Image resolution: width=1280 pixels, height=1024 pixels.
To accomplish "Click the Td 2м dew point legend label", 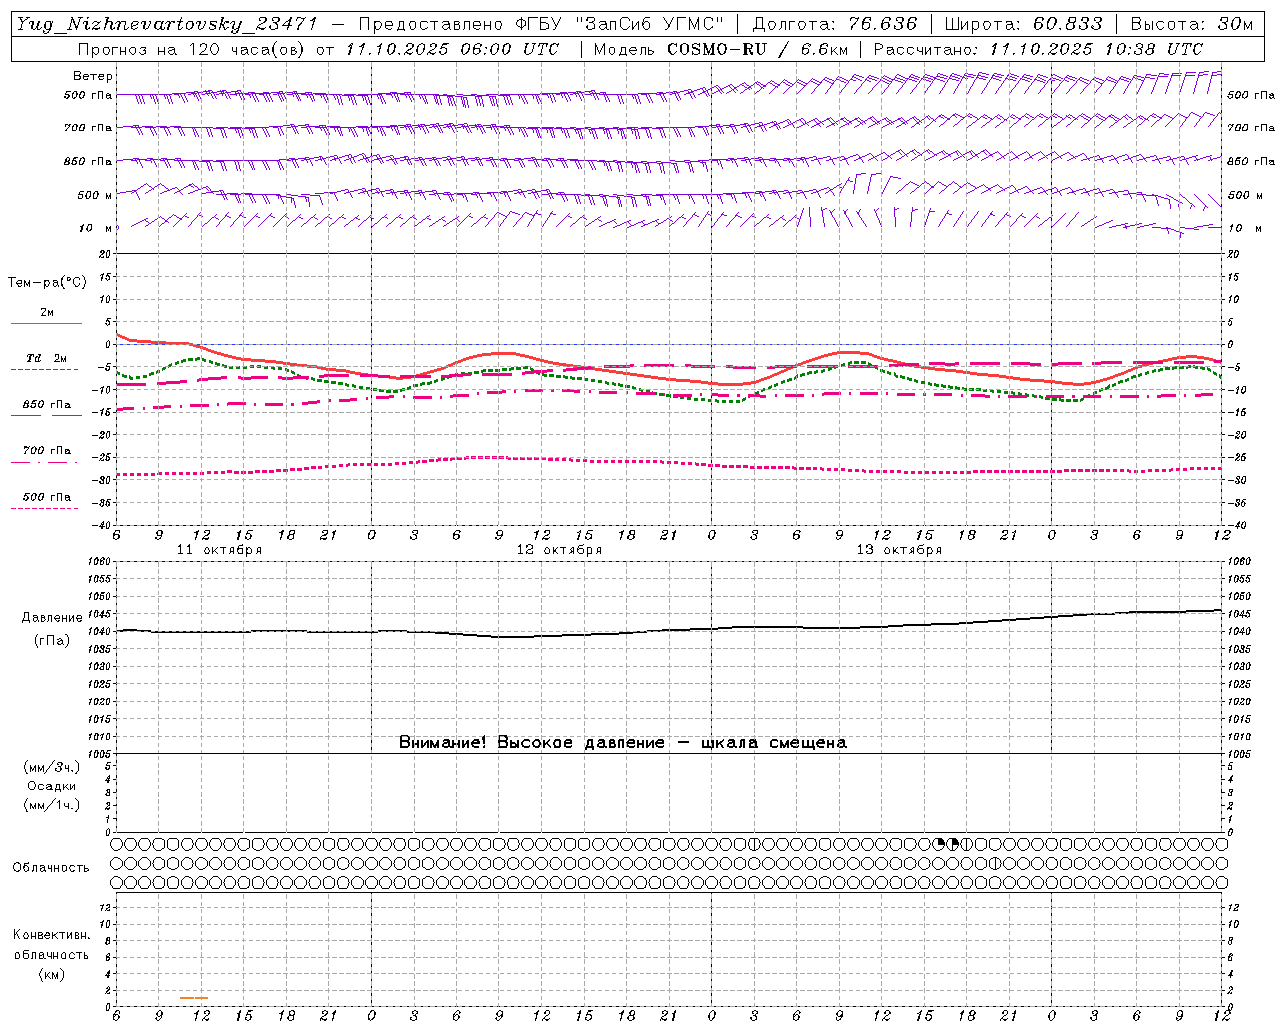I will [x=46, y=358].
